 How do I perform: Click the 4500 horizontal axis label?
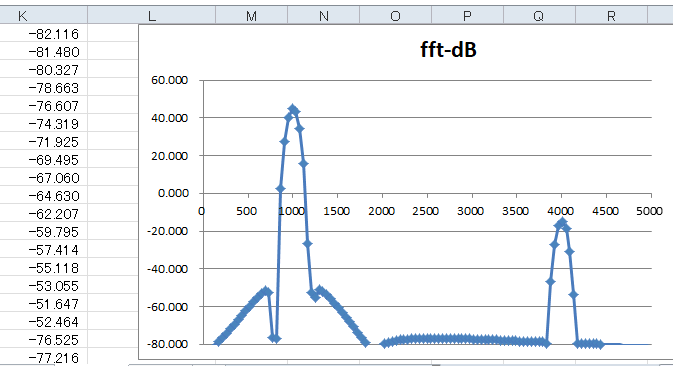click(x=605, y=211)
